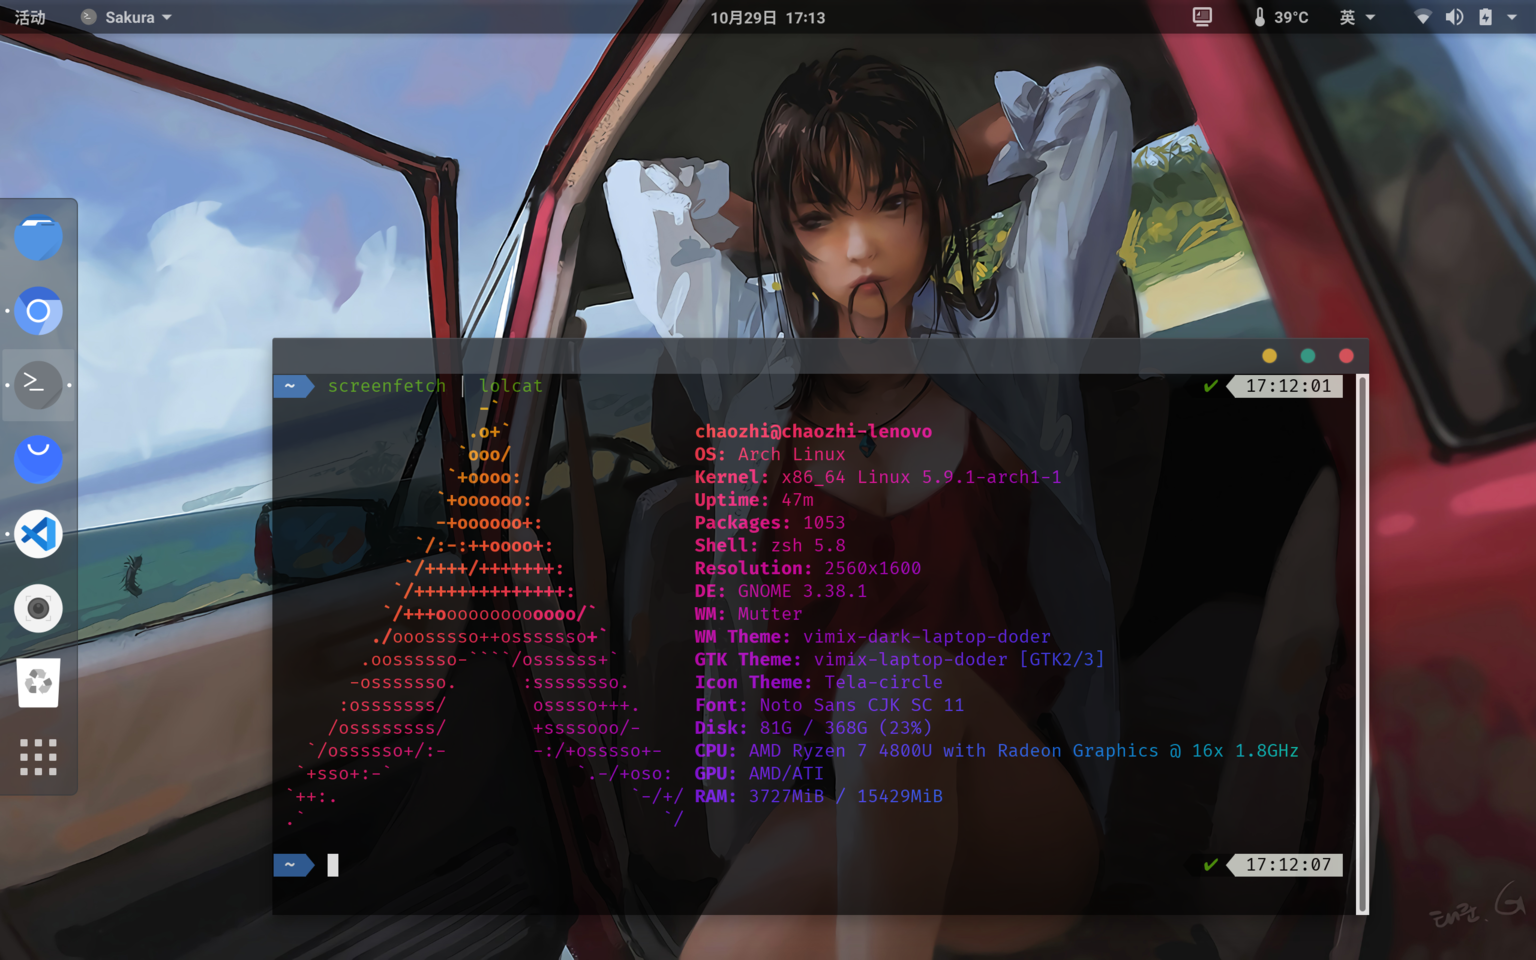Click the 'Icon Theme: Tela-circle' line
Screen dimensions: 1536x960
819,682
